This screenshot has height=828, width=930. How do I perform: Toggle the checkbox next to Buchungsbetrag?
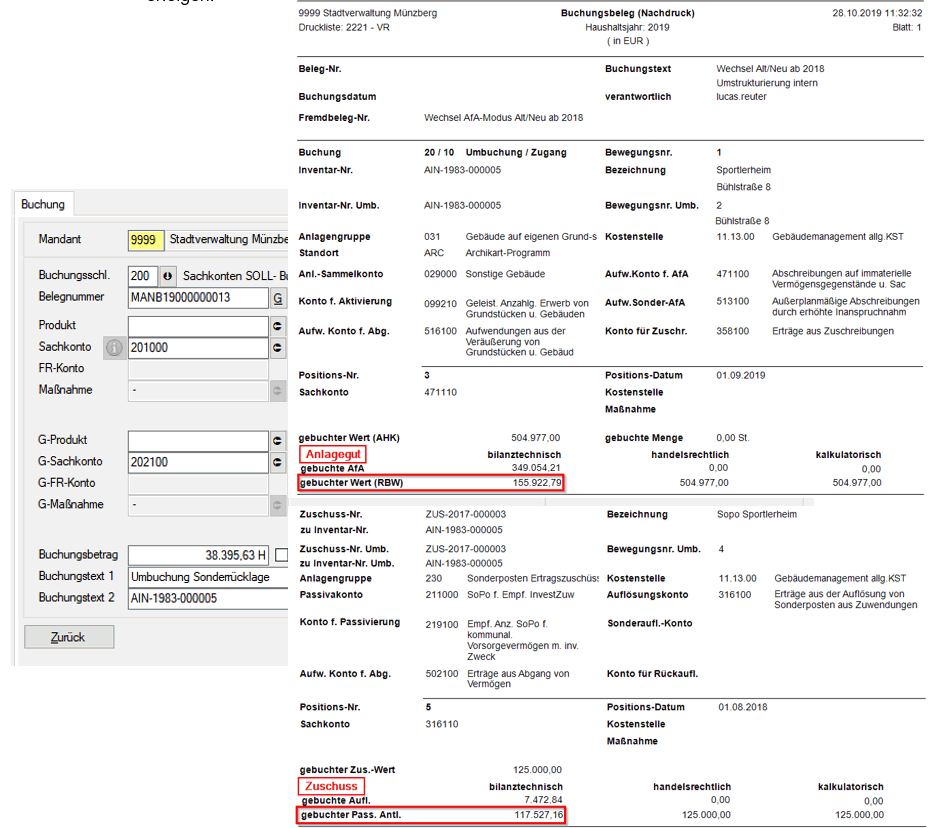(x=281, y=555)
